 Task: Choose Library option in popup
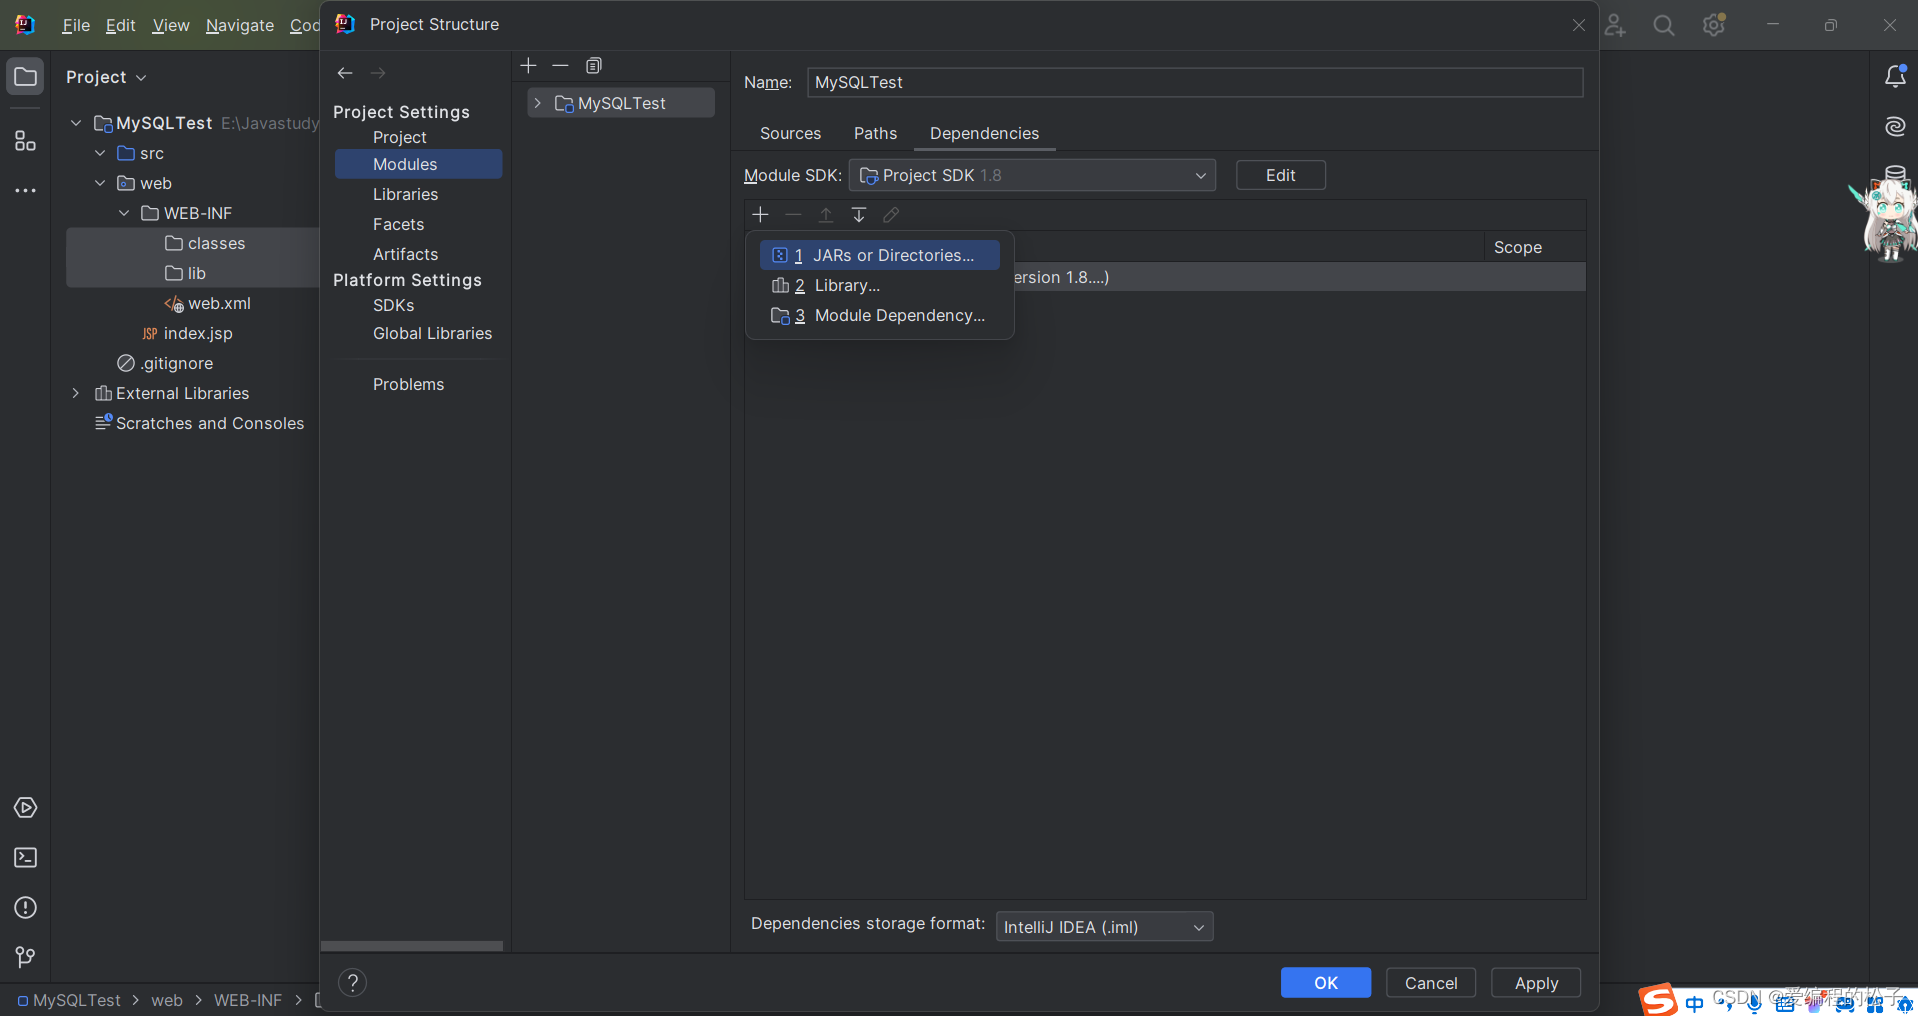(880, 285)
